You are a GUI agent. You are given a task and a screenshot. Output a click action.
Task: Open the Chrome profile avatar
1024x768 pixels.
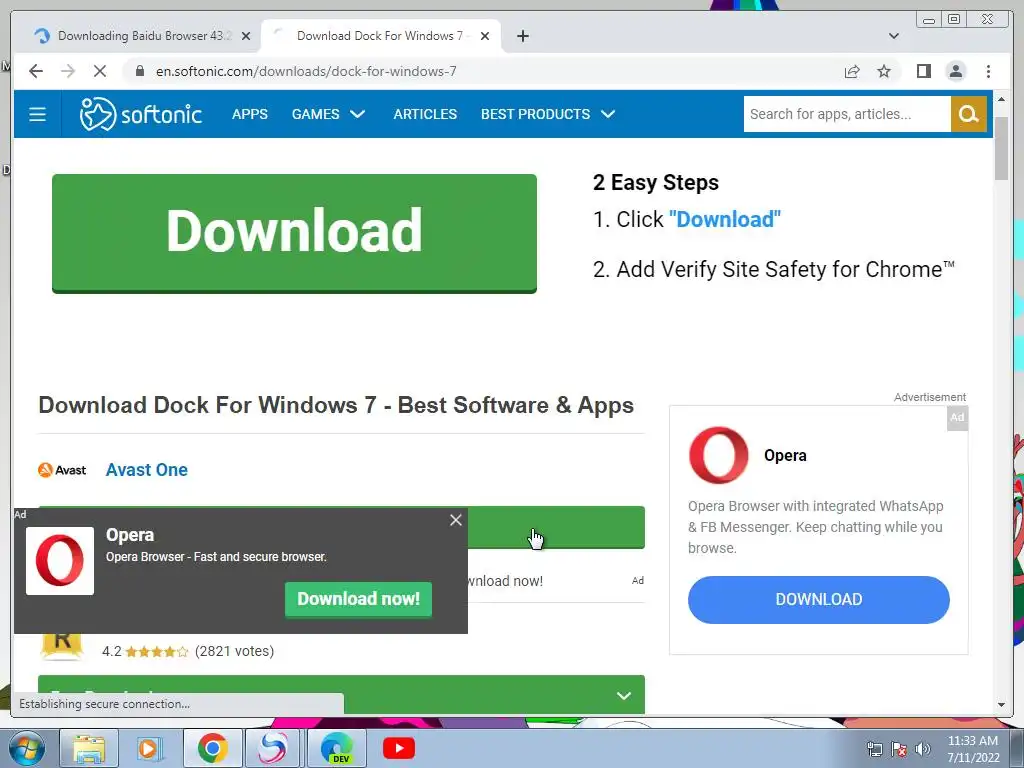tap(955, 71)
